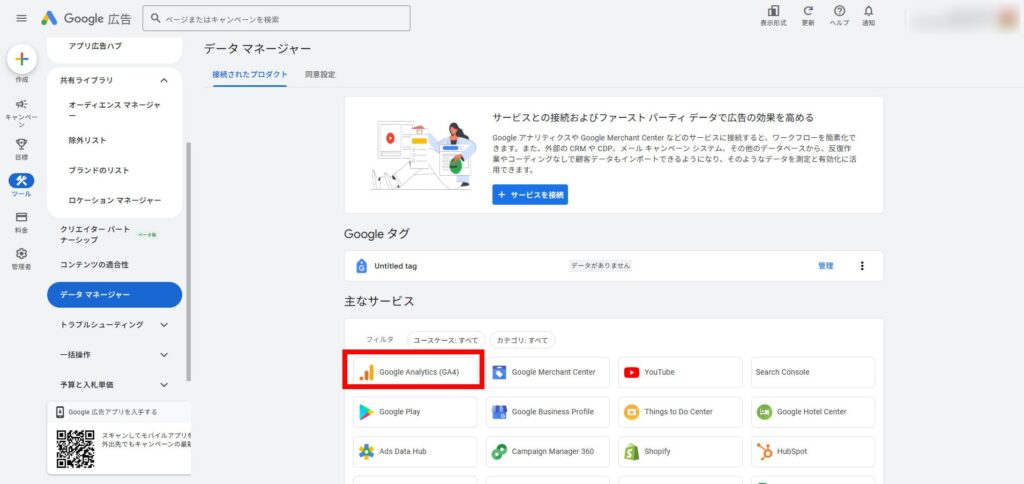Click the Create plus button

pos(22,59)
